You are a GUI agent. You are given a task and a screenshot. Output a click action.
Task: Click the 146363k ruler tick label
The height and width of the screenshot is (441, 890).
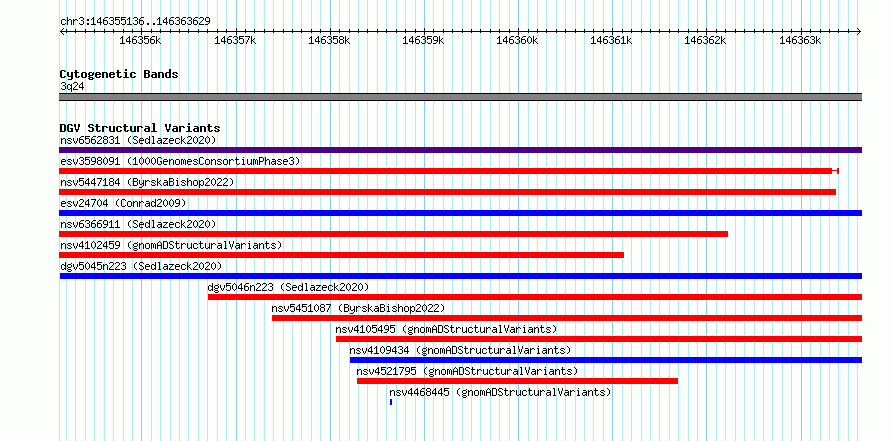(800, 41)
